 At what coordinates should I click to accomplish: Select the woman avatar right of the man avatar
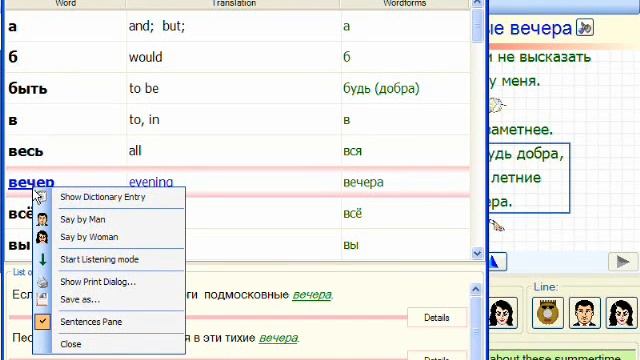point(621,313)
